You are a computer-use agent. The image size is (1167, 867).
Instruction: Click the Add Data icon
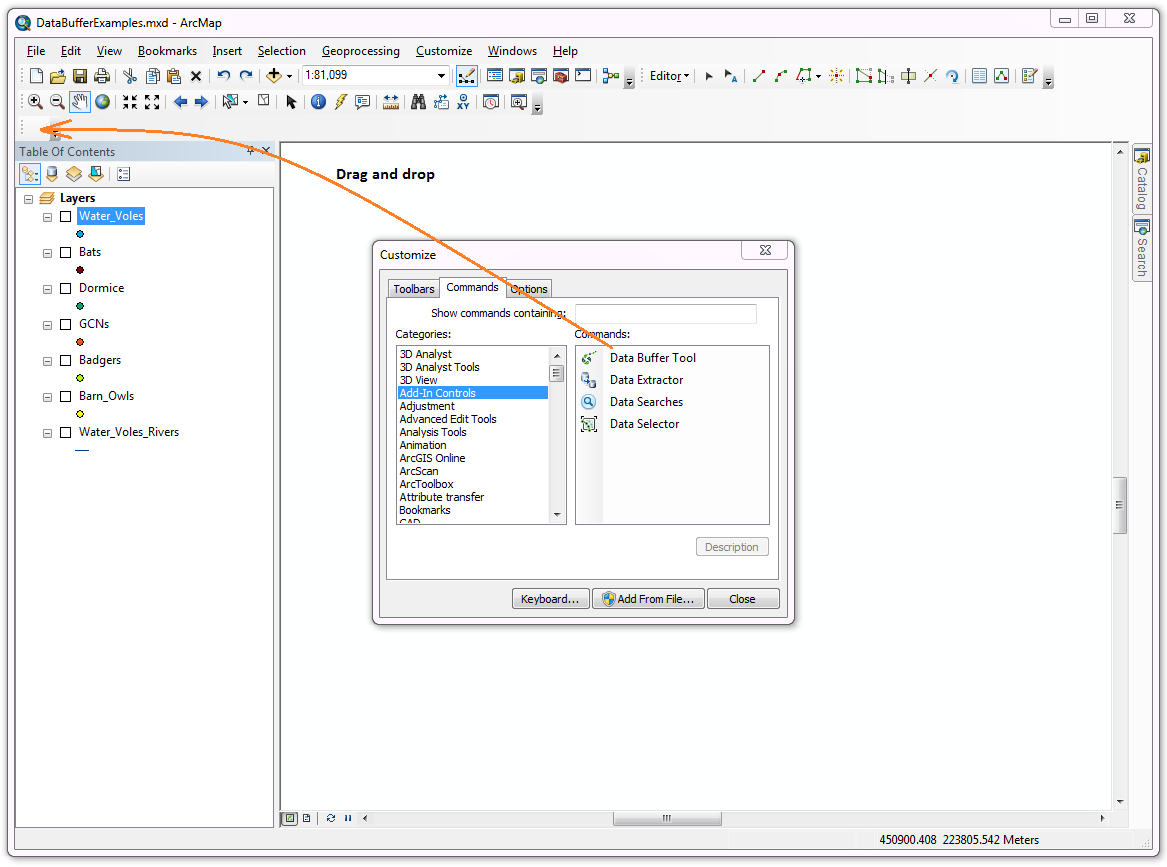pos(273,75)
